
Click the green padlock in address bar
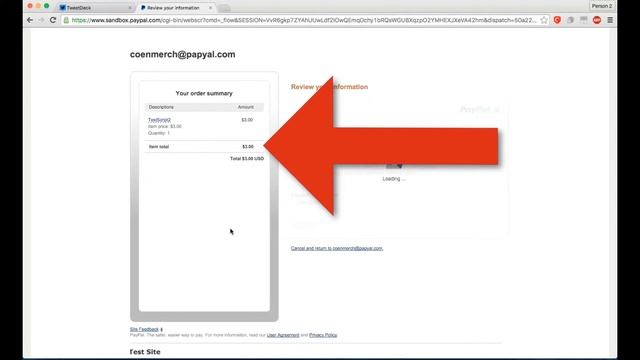(x=66, y=20)
